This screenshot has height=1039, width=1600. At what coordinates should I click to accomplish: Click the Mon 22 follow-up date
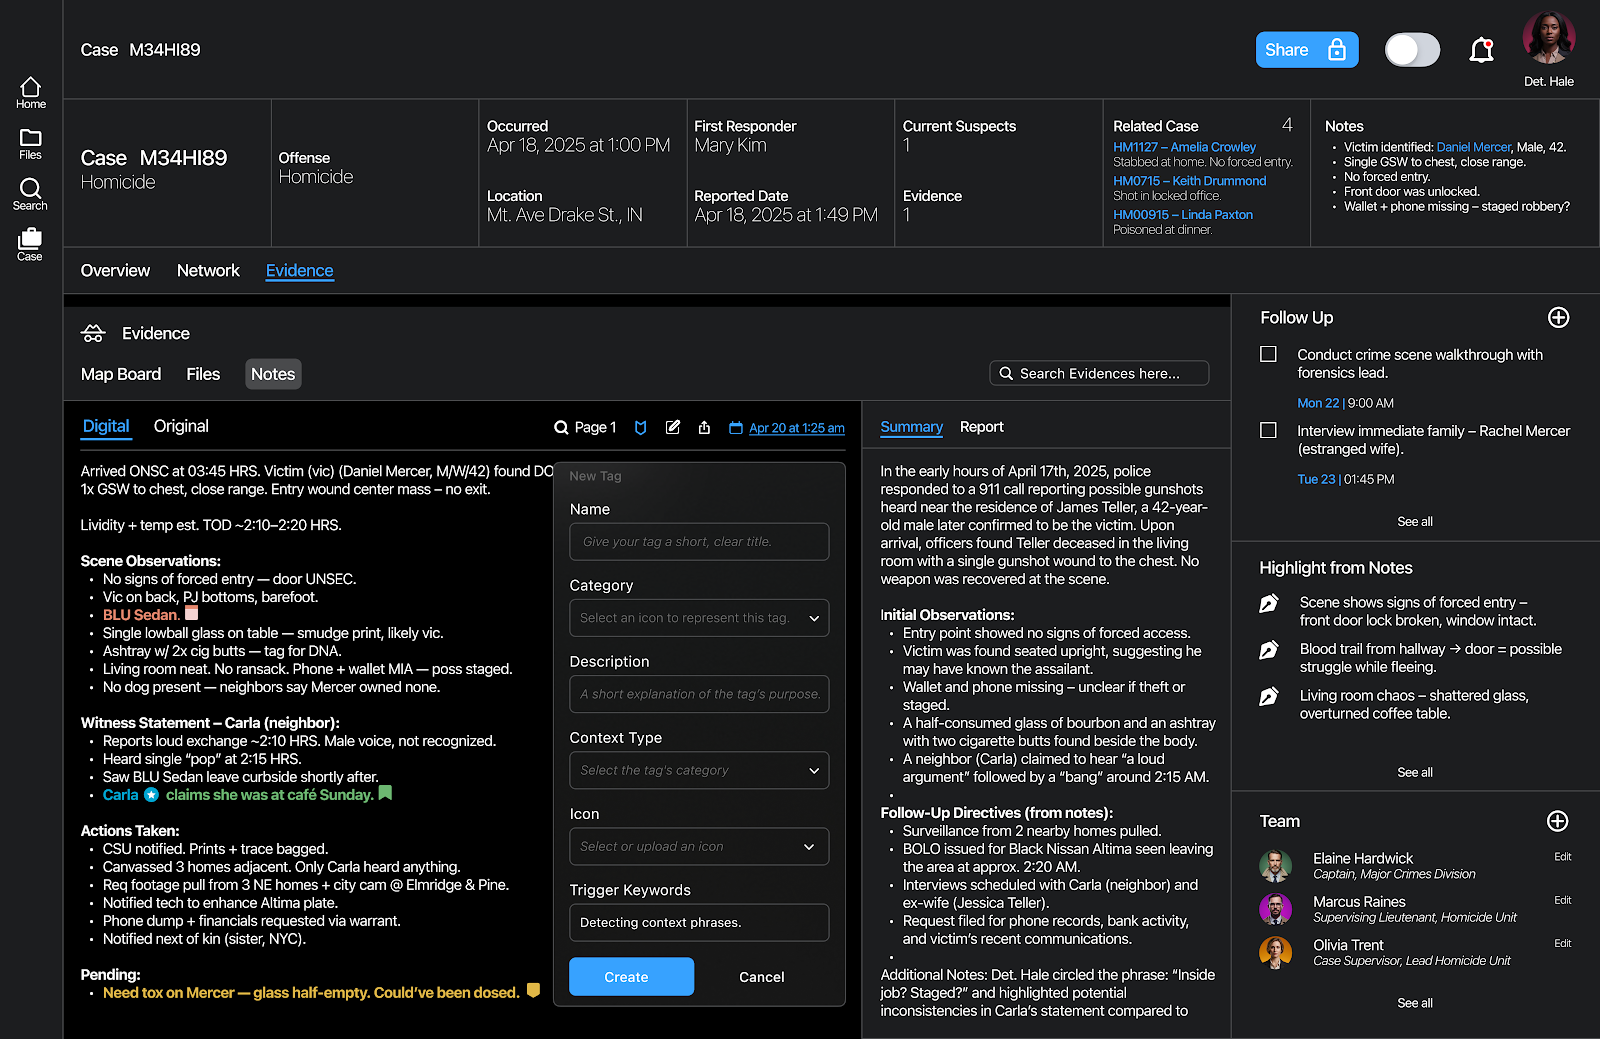click(1317, 403)
